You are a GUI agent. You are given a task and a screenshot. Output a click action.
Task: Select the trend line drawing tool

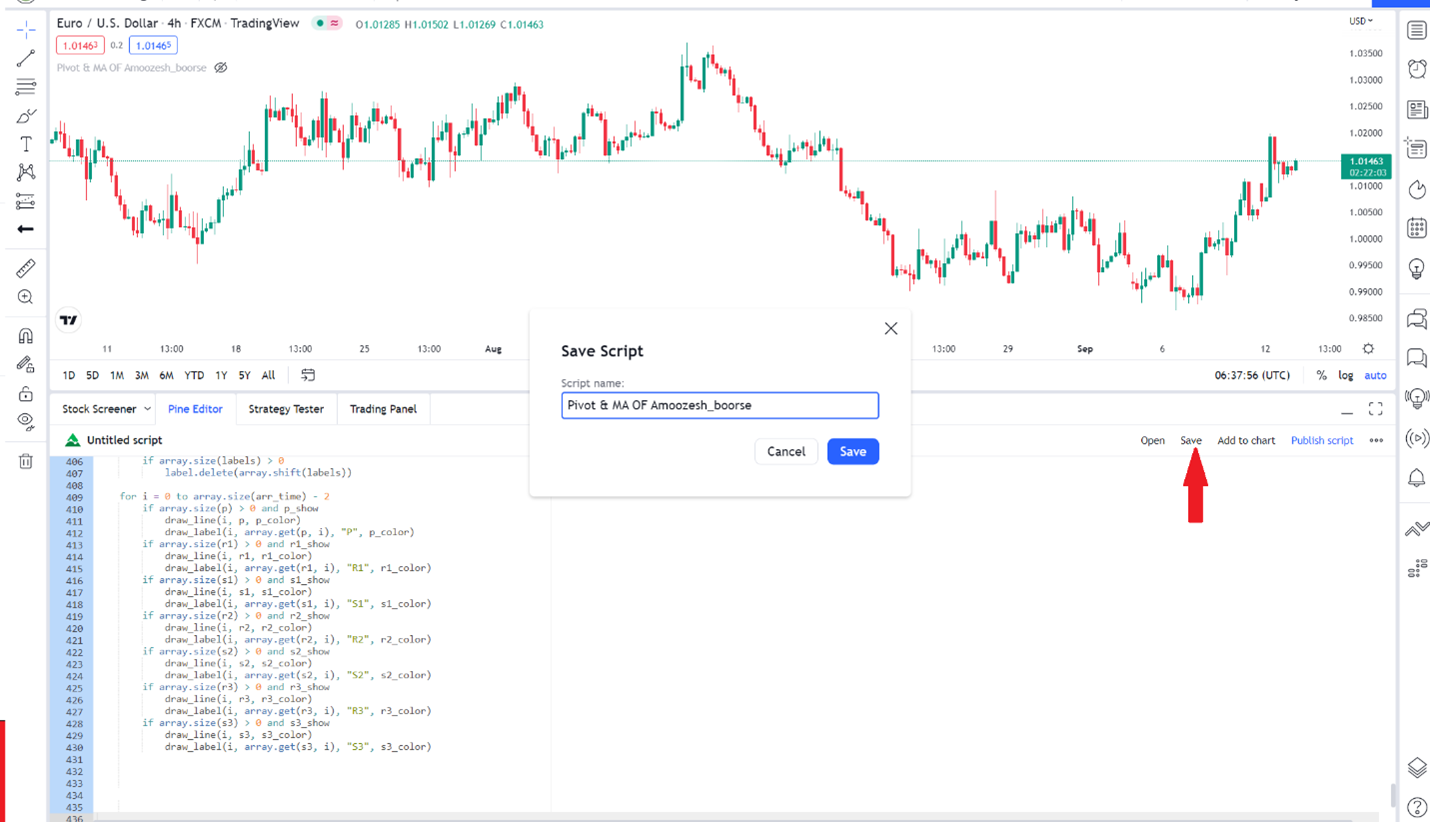[26, 58]
